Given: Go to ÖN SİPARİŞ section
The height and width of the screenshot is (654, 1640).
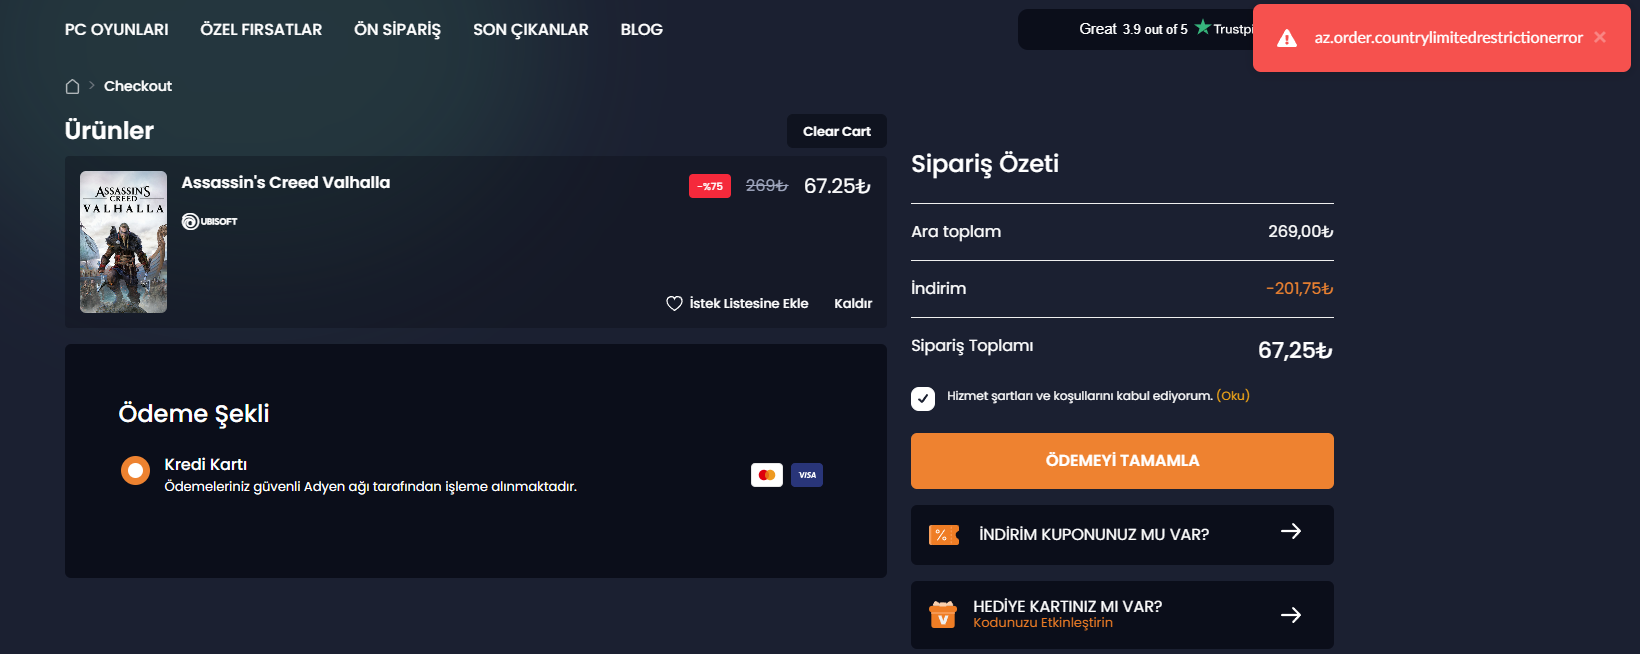Looking at the screenshot, I should pyautogui.click(x=397, y=30).
